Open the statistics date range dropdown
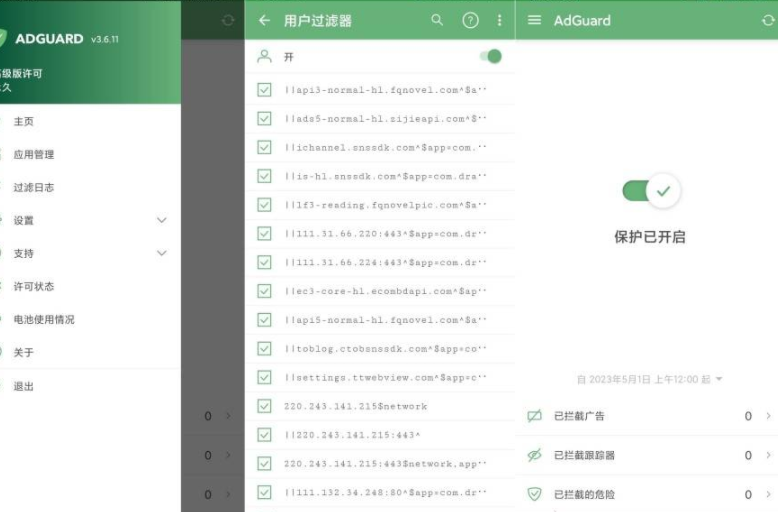 click(x=719, y=379)
